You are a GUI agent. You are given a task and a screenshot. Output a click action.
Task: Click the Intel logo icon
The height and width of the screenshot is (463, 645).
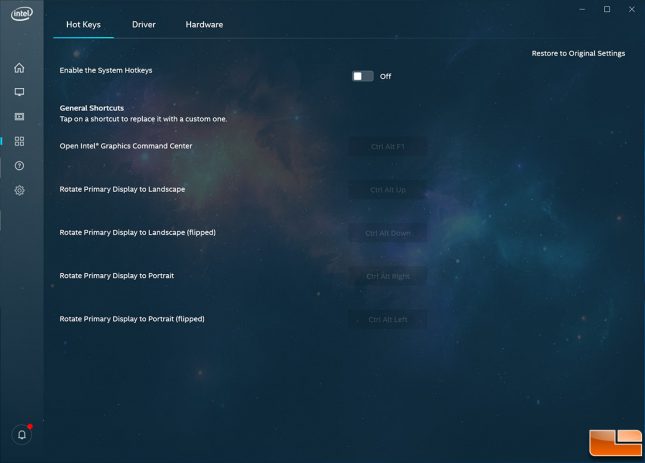point(21,14)
